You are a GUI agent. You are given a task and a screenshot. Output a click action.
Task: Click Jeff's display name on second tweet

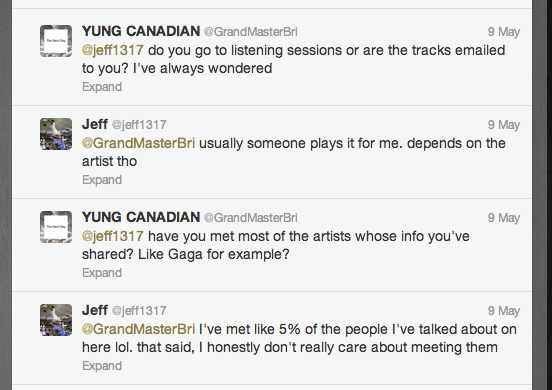point(95,124)
